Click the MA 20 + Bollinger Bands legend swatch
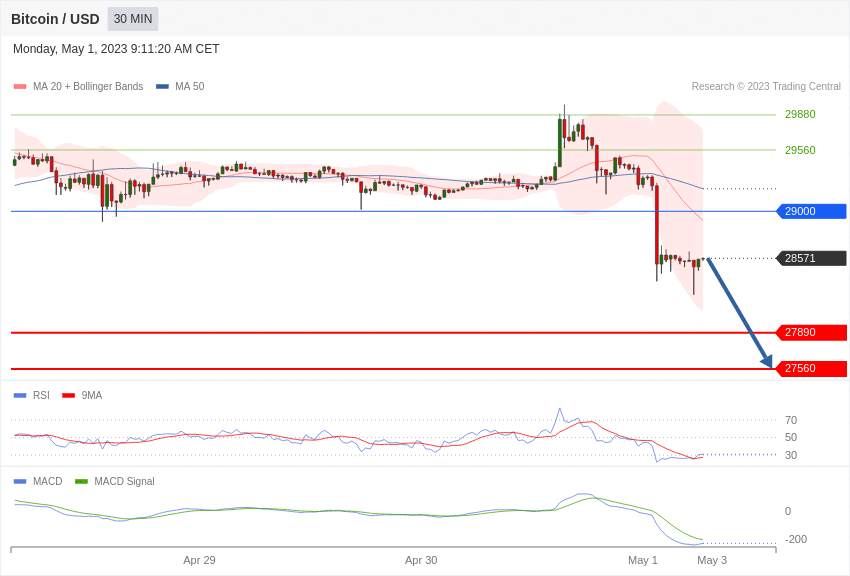The image size is (850, 576). [x=20, y=86]
